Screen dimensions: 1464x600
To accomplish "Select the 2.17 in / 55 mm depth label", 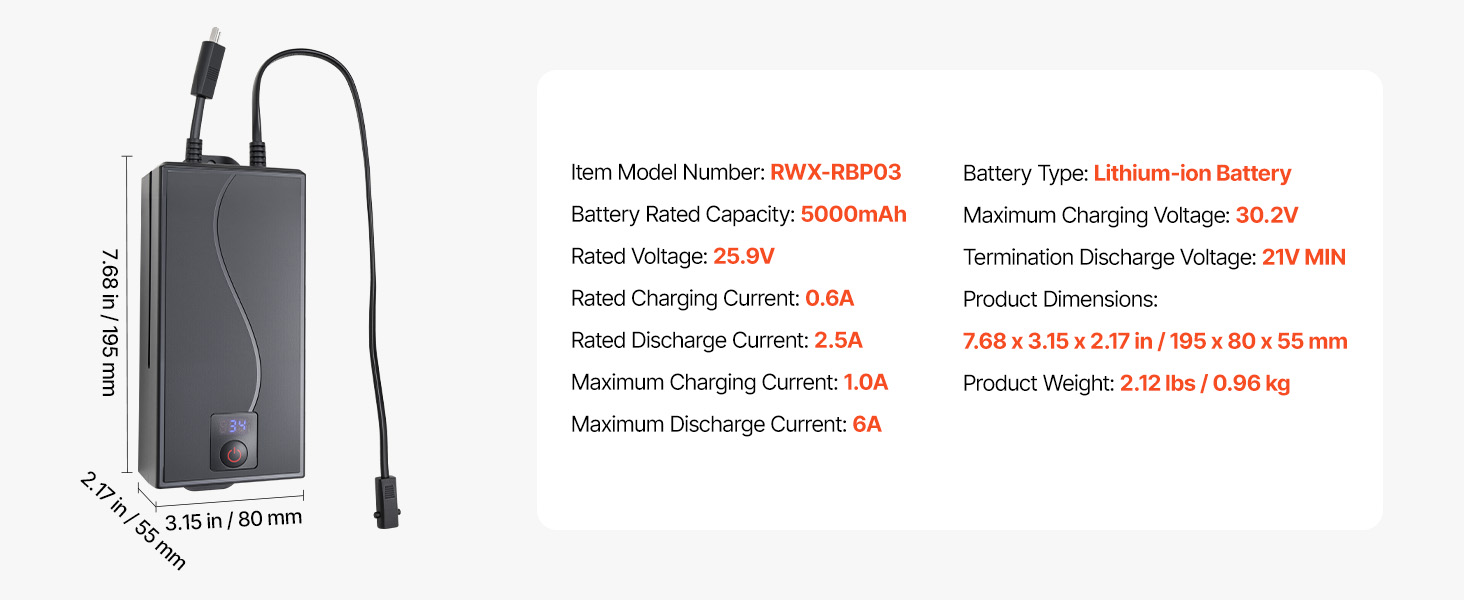I will tap(133, 521).
